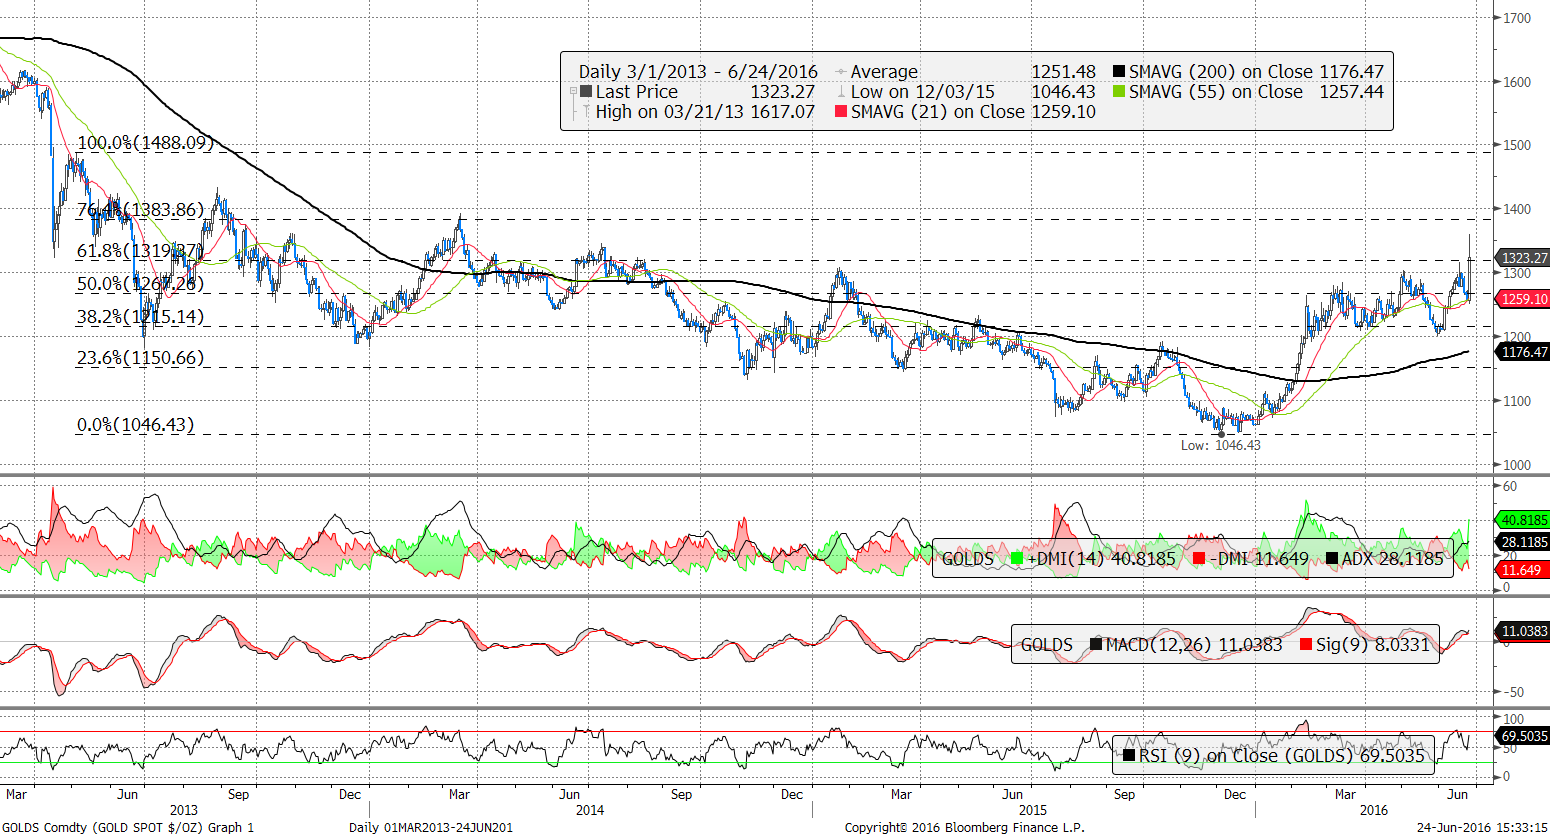The width and height of the screenshot is (1550, 836).
Task: Click the 1500 price axis label
Action: pyautogui.click(x=1517, y=145)
